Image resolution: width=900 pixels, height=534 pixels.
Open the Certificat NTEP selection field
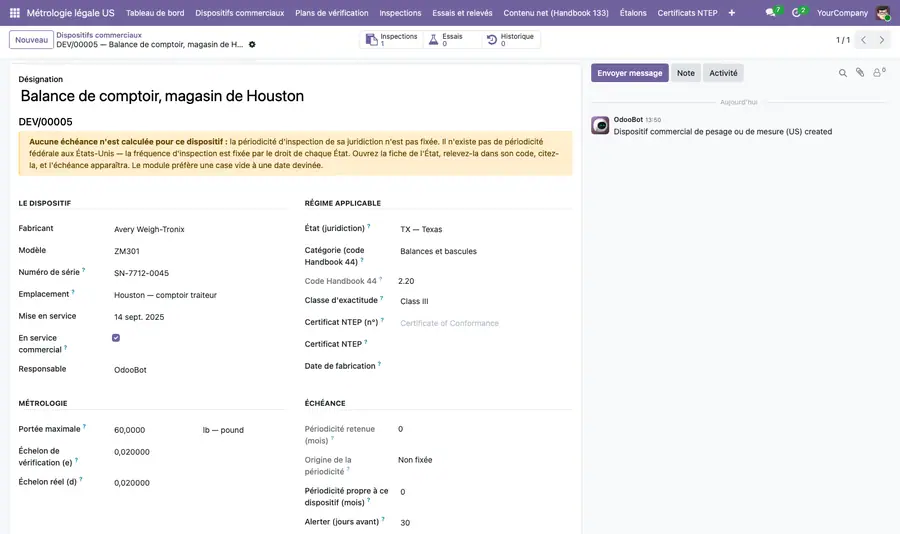[484, 344]
